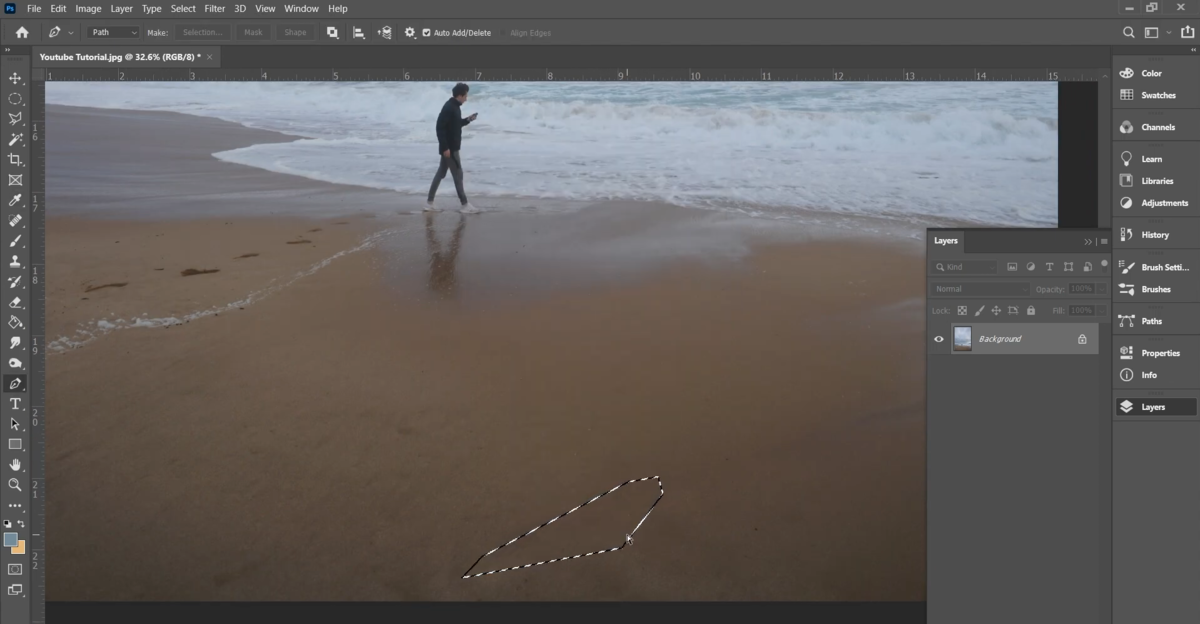Select the Brush tool in toolbox
This screenshot has height=624, width=1200.
tap(15, 241)
